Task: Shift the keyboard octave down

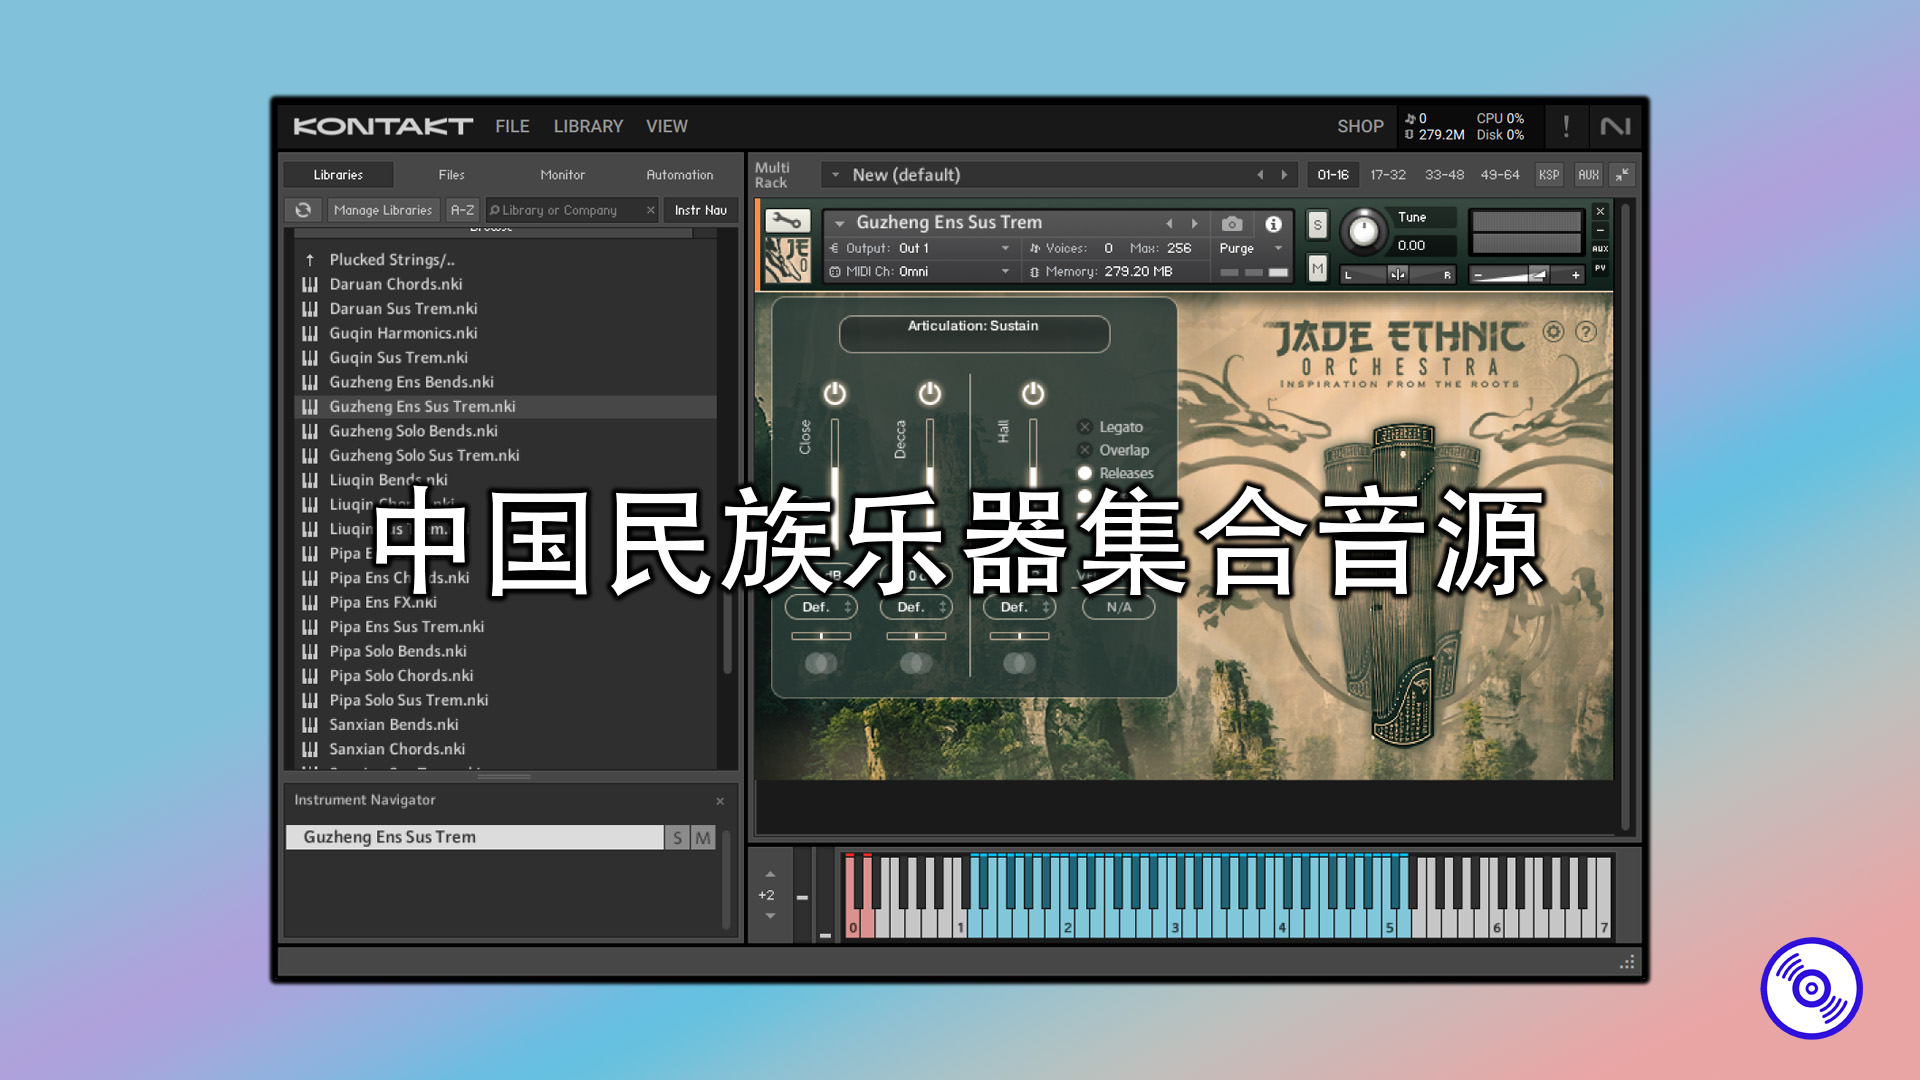Action: click(770, 916)
